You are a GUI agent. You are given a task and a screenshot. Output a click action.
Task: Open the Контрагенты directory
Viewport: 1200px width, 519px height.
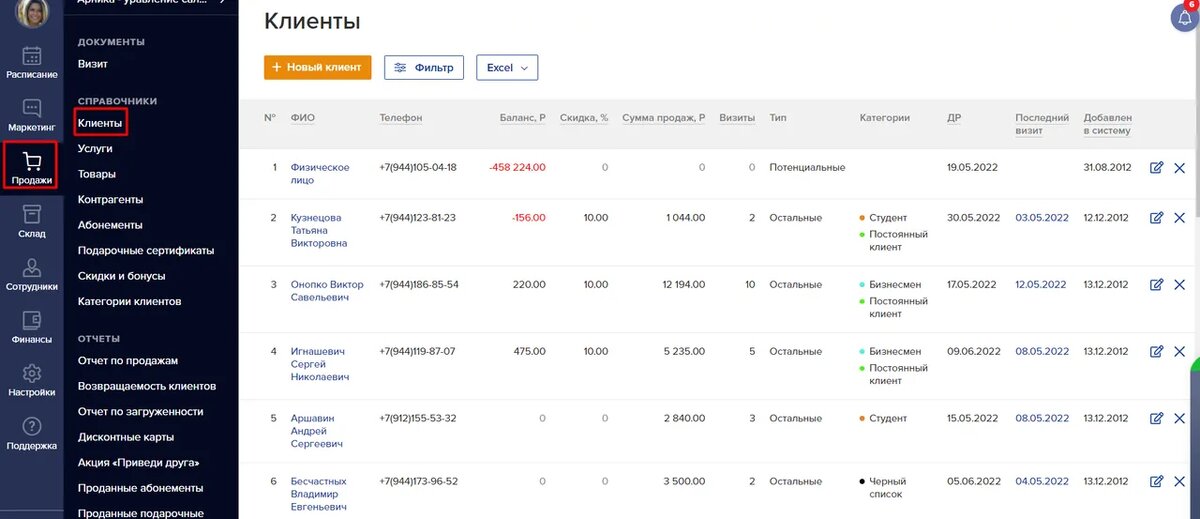tap(110, 200)
